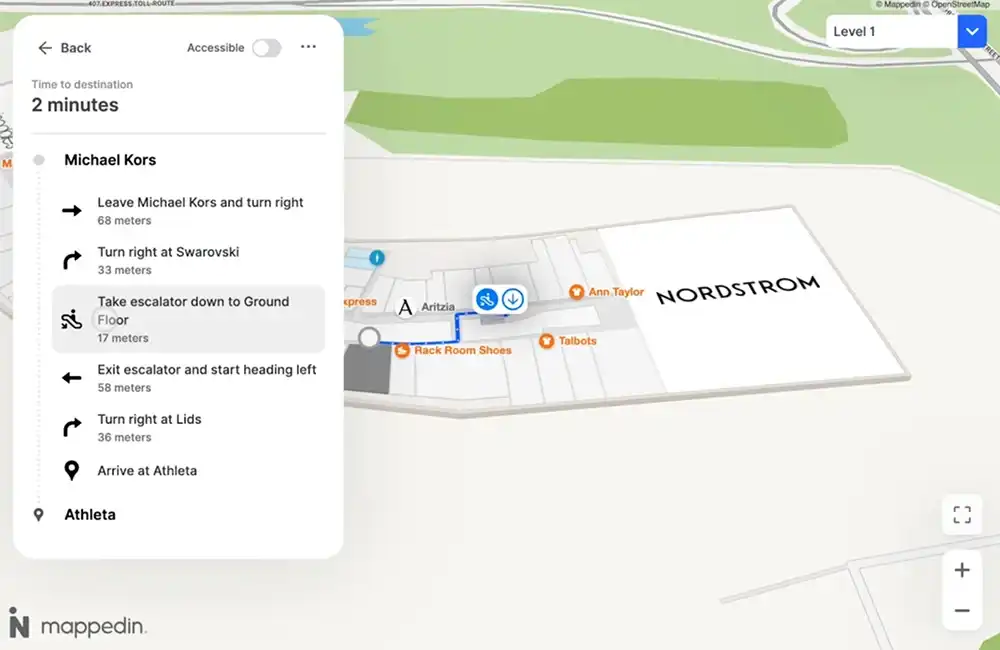Click the Mappedin logo
The width and height of the screenshot is (1000, 650).
(77, 624)
